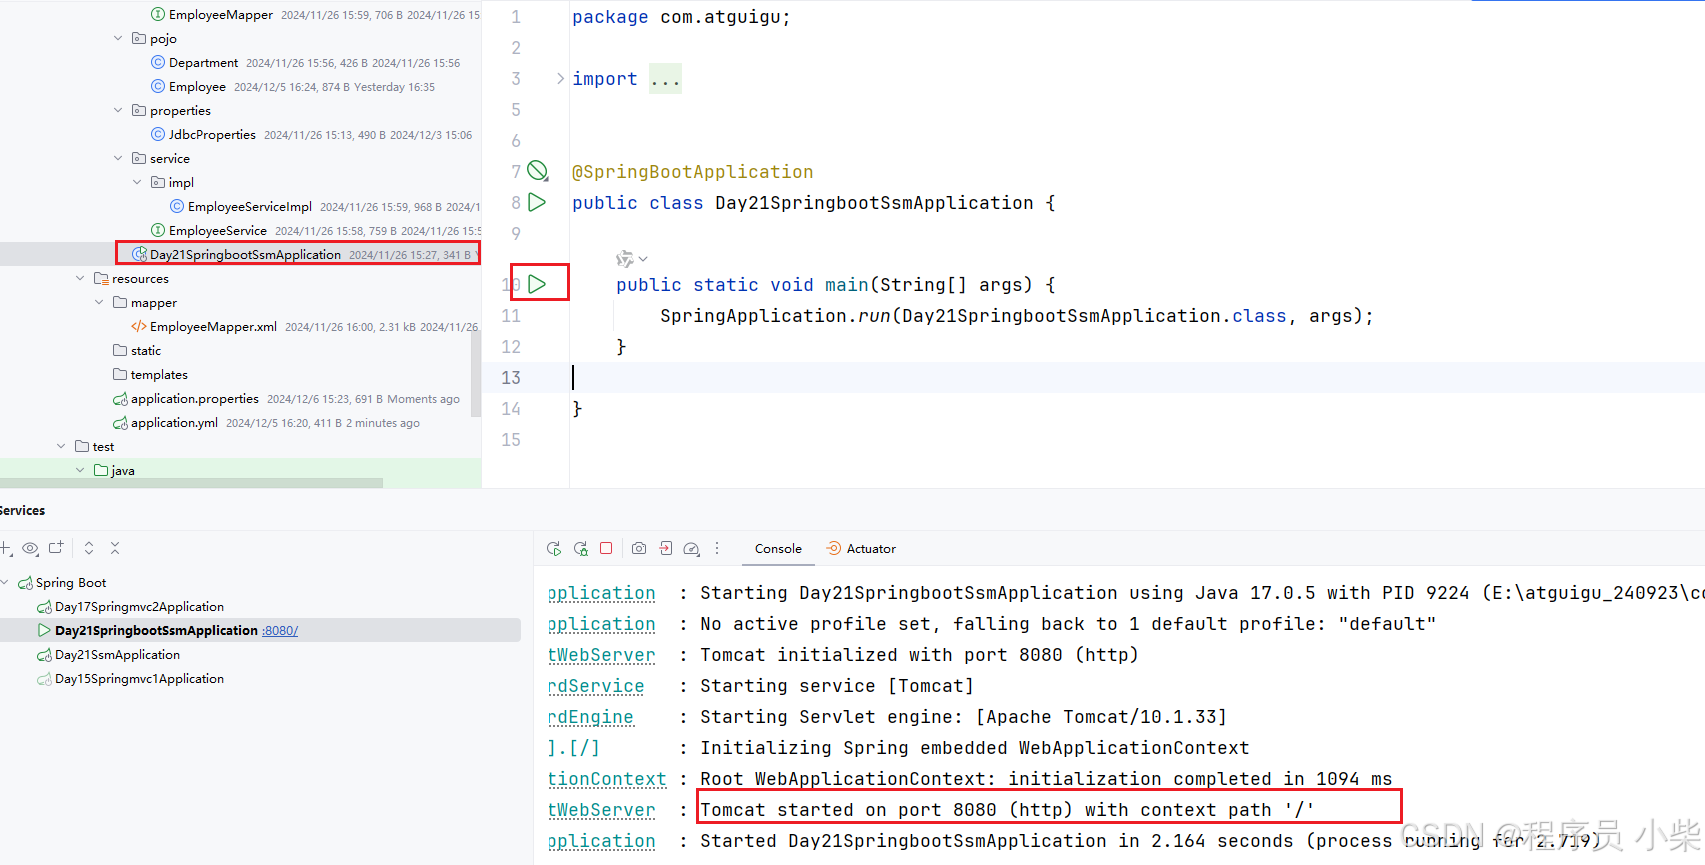1705x865 pixels.
Task: Click green run icon of Day21SpringbootSsmApplication service
Action: [x=44, y=630]
